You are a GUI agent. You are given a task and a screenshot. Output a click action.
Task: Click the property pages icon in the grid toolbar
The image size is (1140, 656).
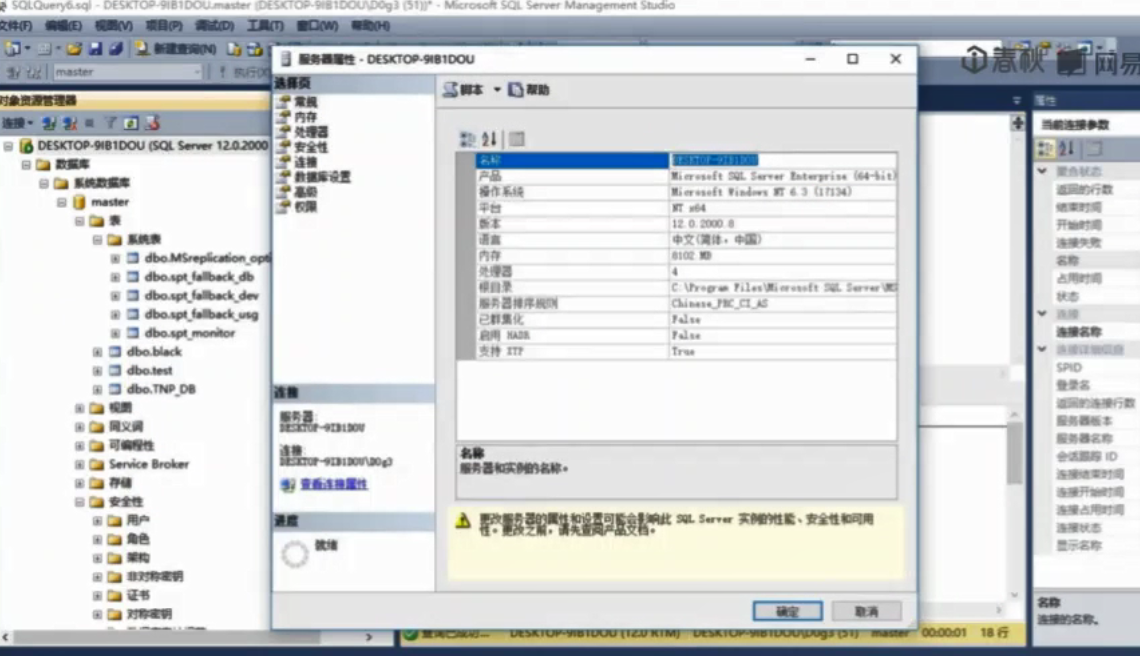[x=517, y=138]
